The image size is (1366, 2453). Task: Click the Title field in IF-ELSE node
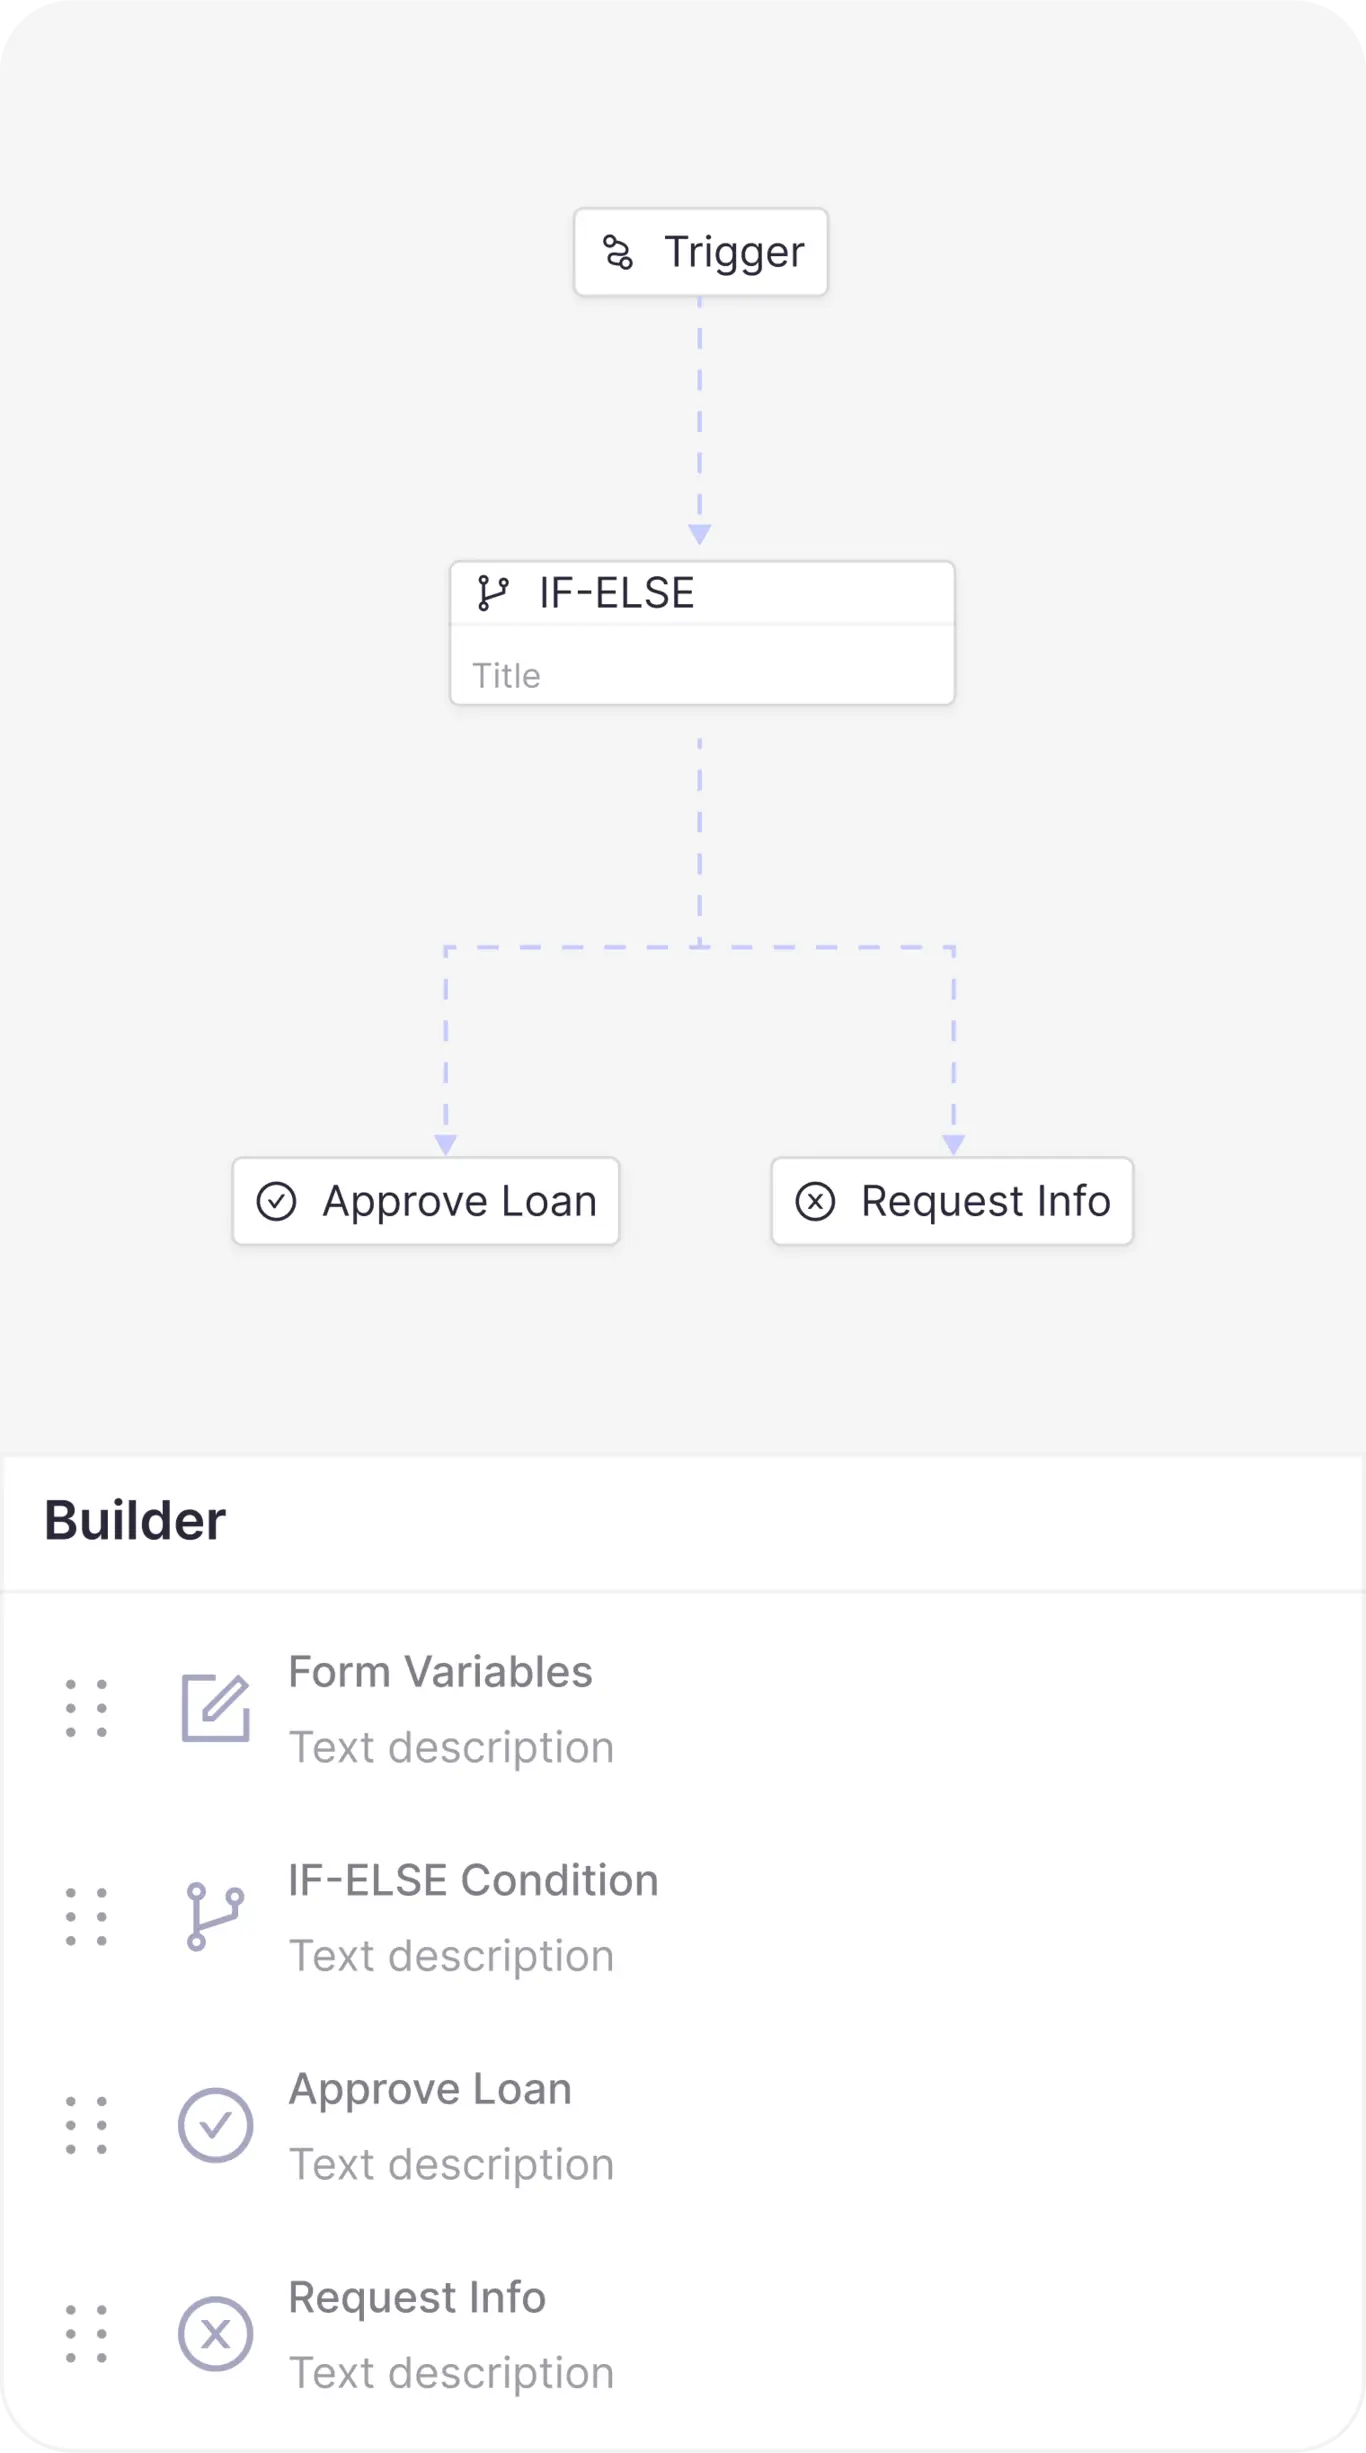[702, 675]
